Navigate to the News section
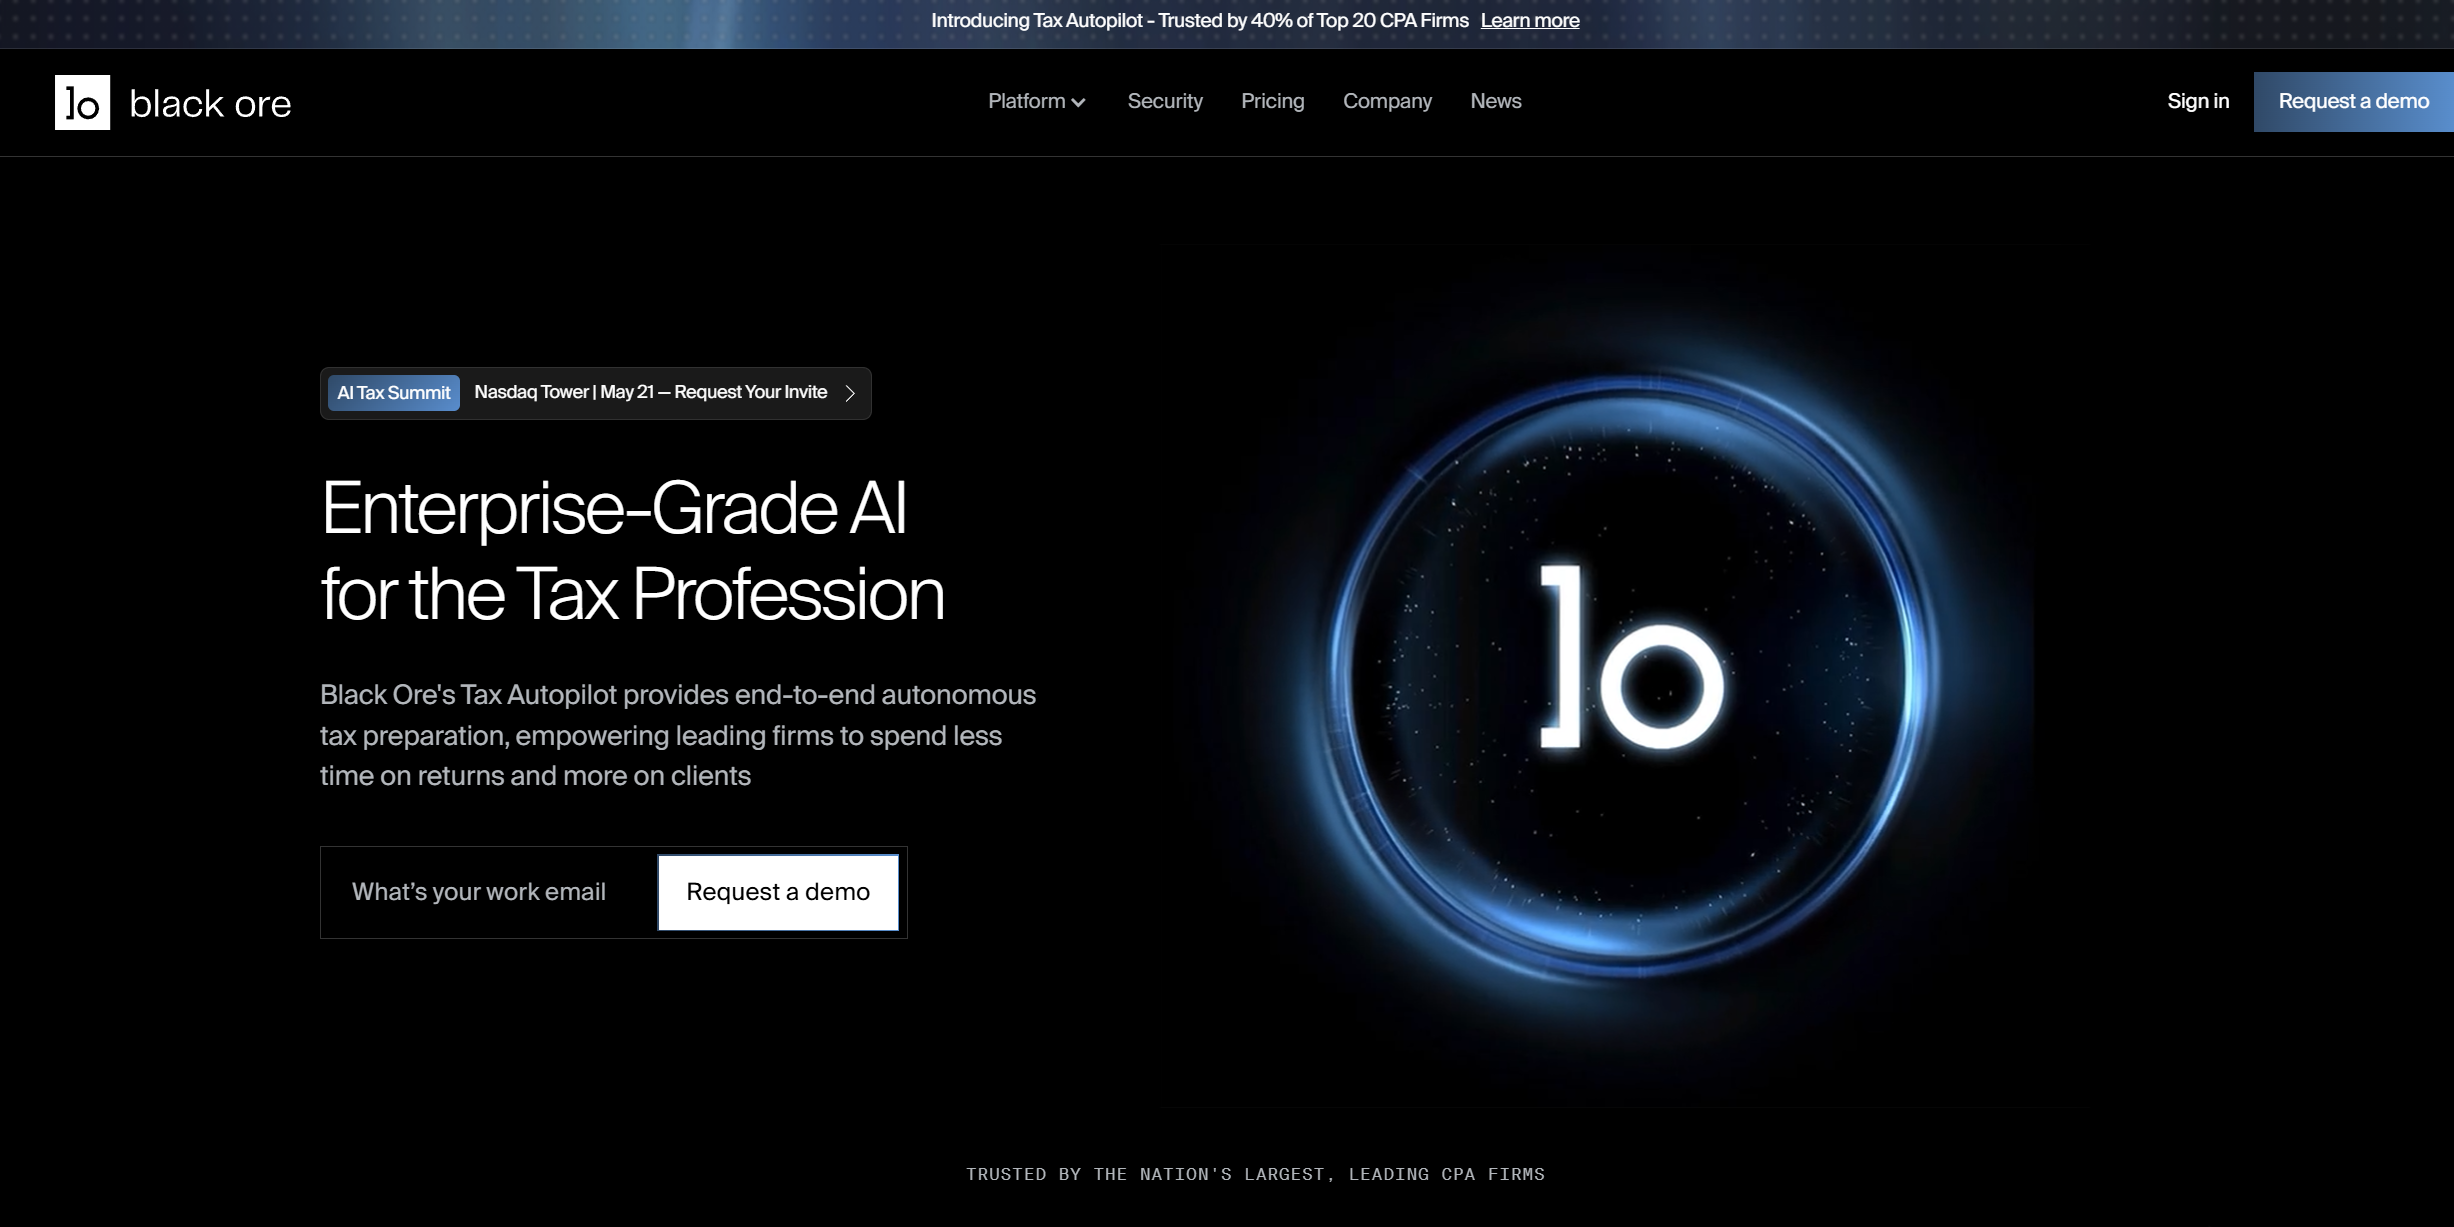Screen dimensions: 2454x1227 coord(1495,101)
